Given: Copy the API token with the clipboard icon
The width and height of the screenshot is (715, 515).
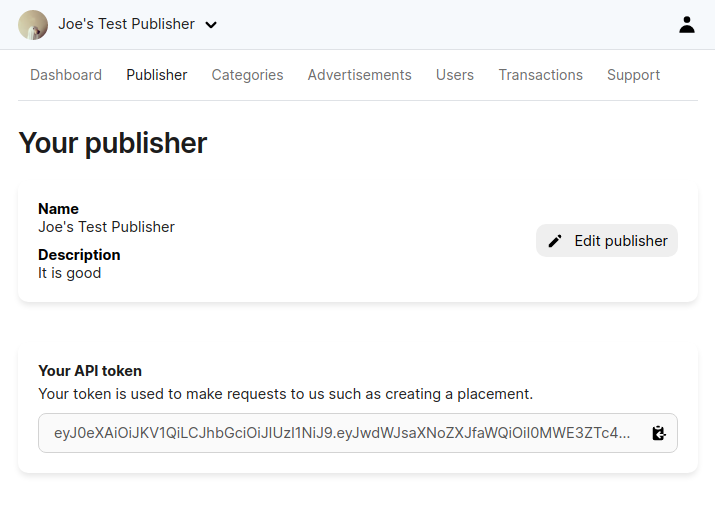Looking at the screenshot, I should coord(658,433).
